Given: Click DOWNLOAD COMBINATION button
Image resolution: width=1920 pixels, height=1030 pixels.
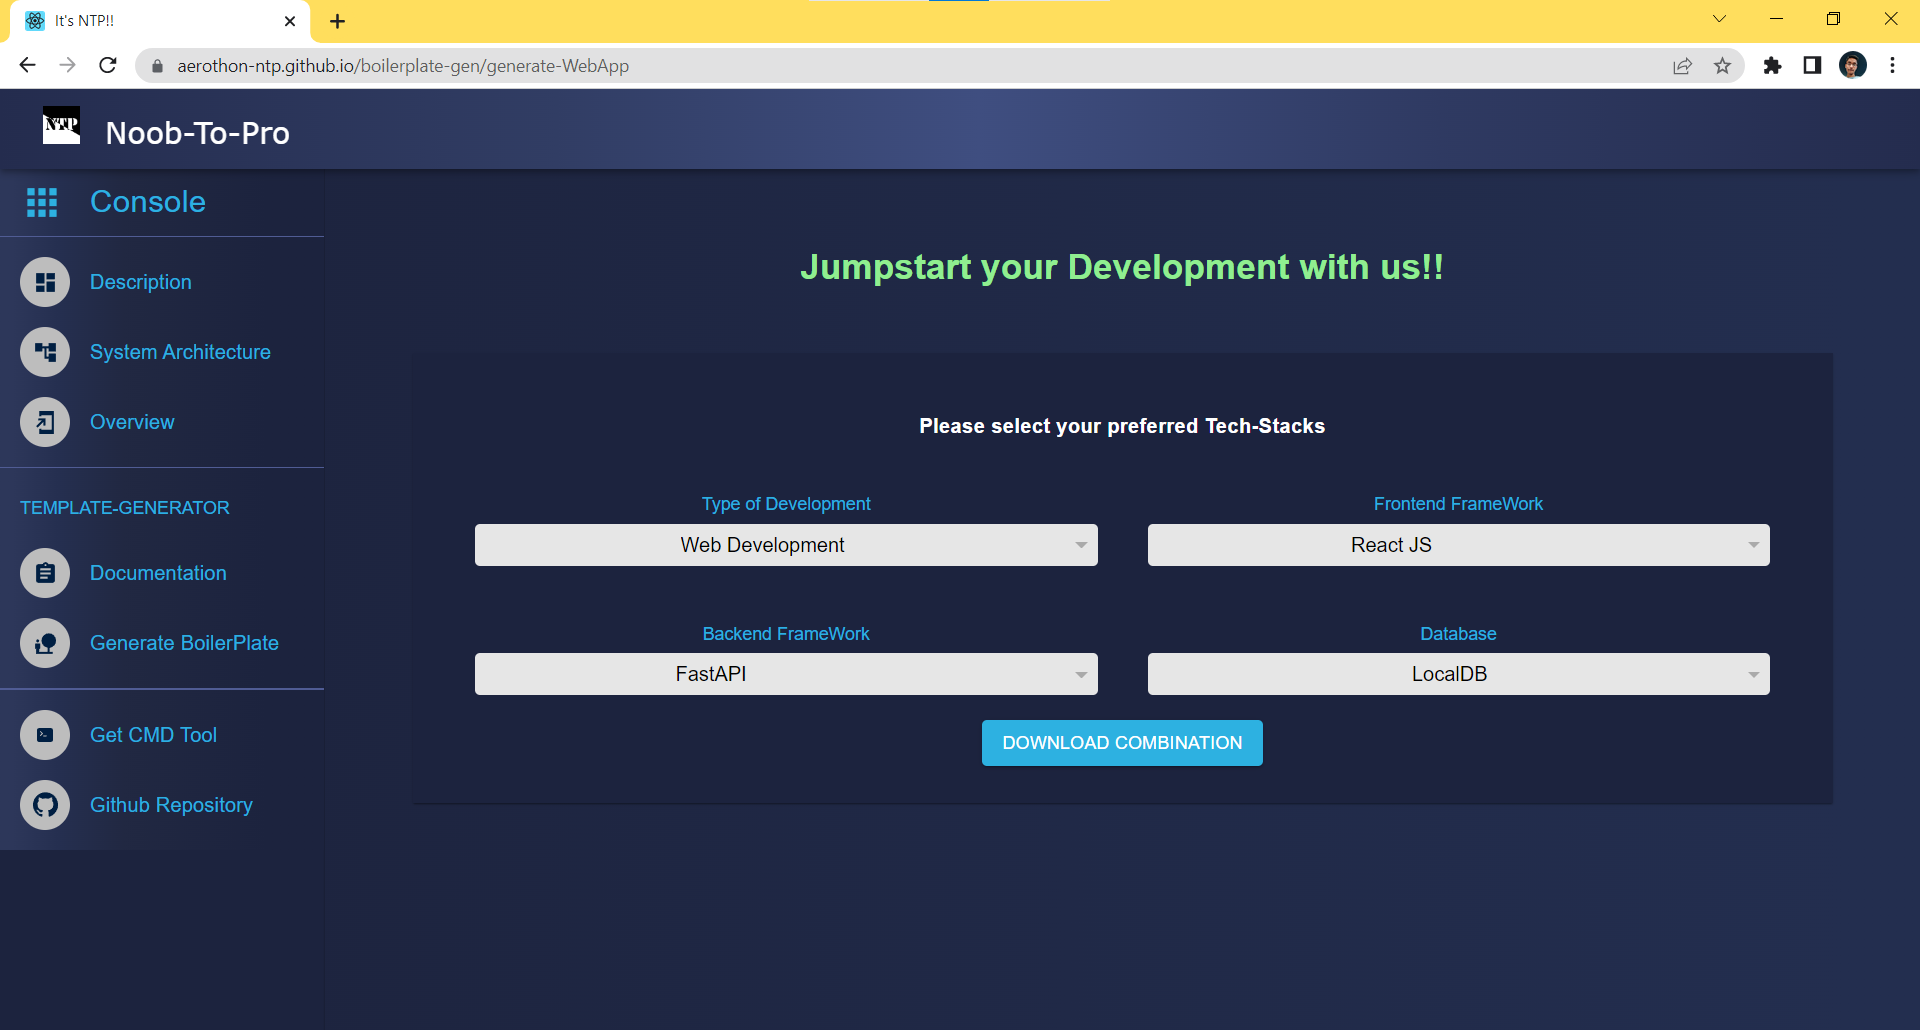Looking at the screenshot, I should 1122,743.
